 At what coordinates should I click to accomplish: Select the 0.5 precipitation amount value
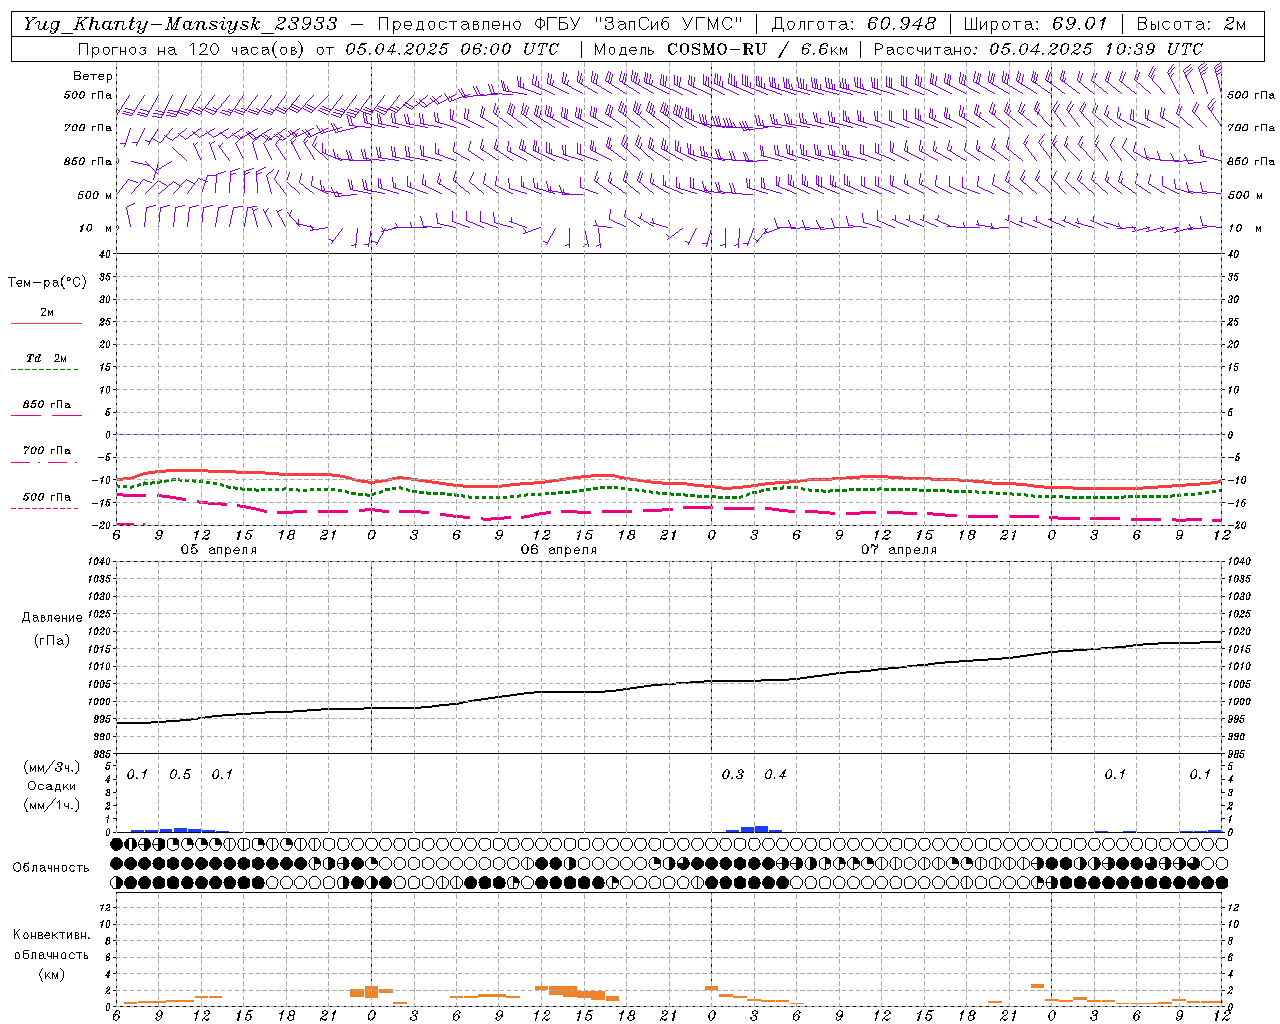[x=180, y=775]
